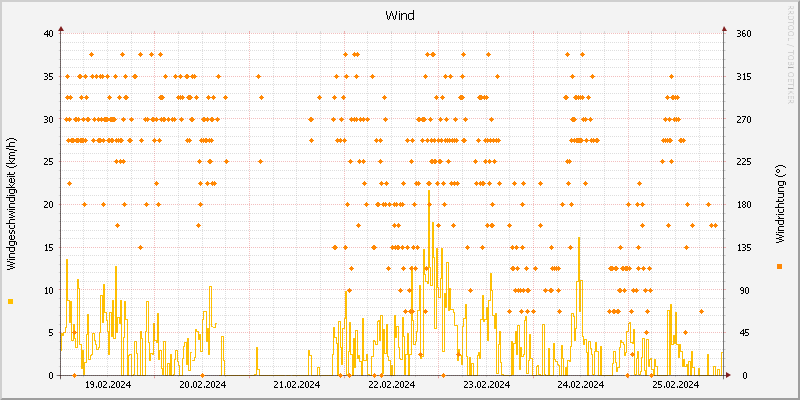
Task: Click the left axis value 10
Action: (48, 290)
